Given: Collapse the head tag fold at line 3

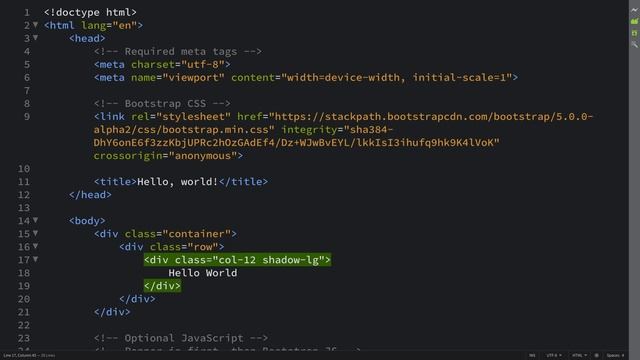Looking at the screenshot, I should point(36,38).
